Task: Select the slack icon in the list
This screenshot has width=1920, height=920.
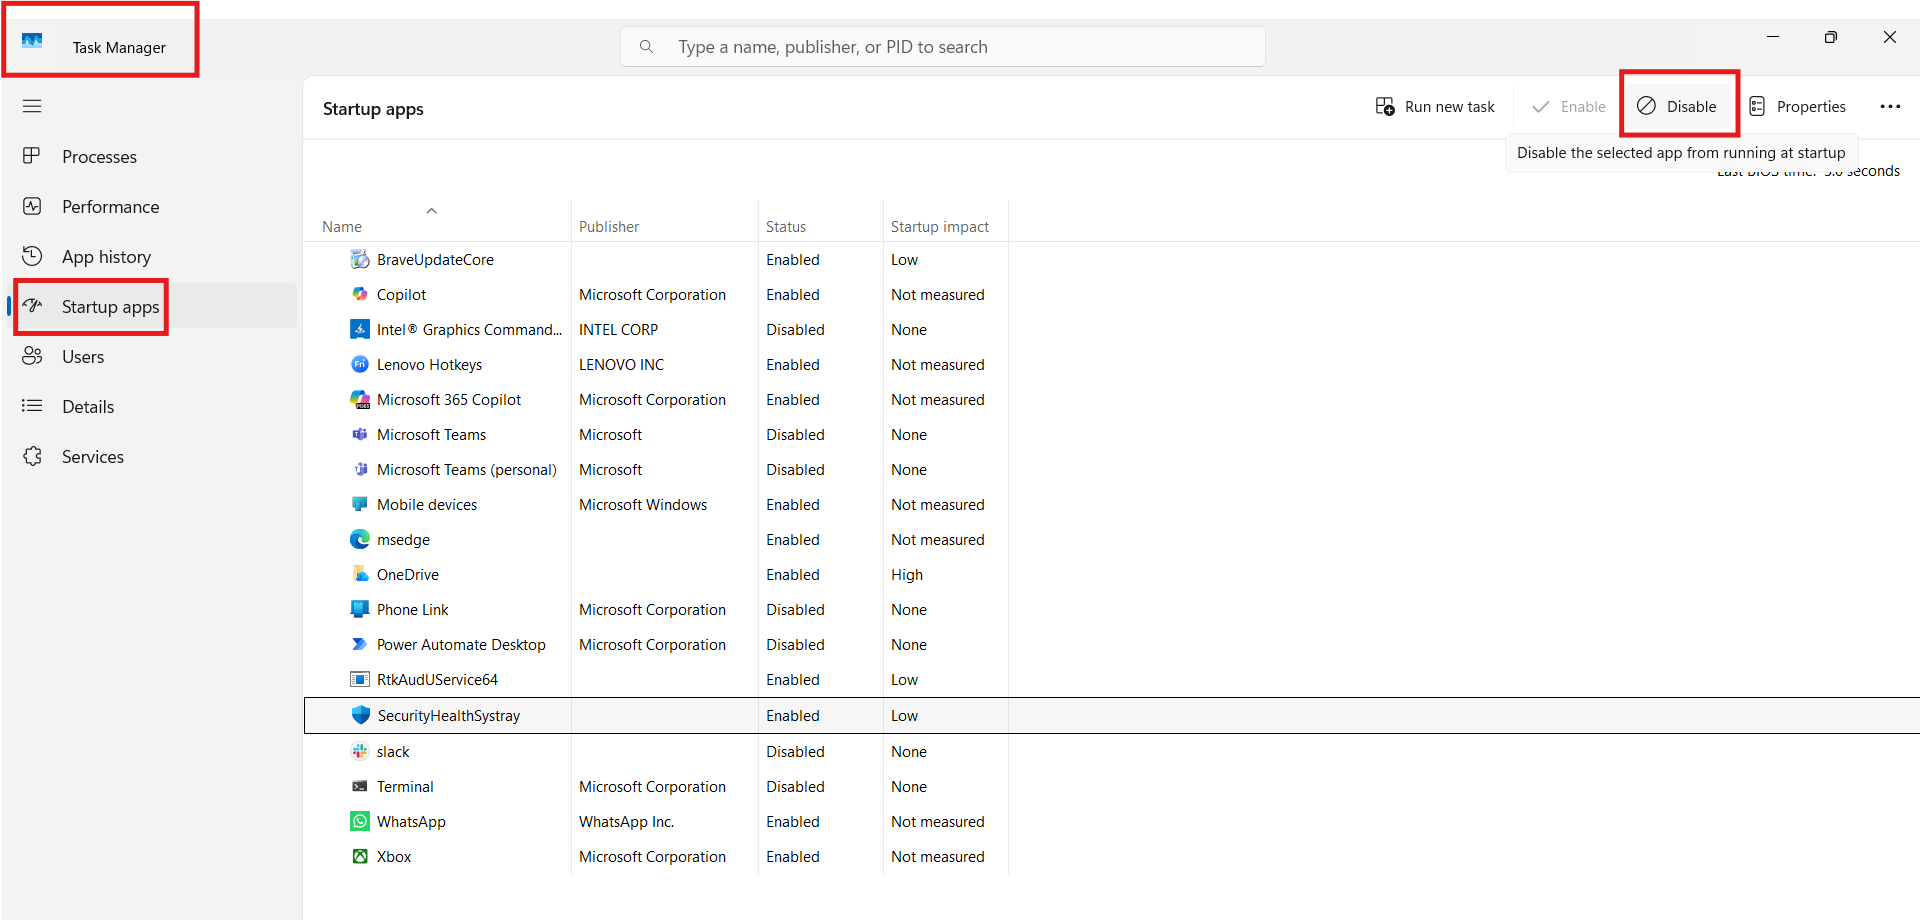Action: coord(360,751)
